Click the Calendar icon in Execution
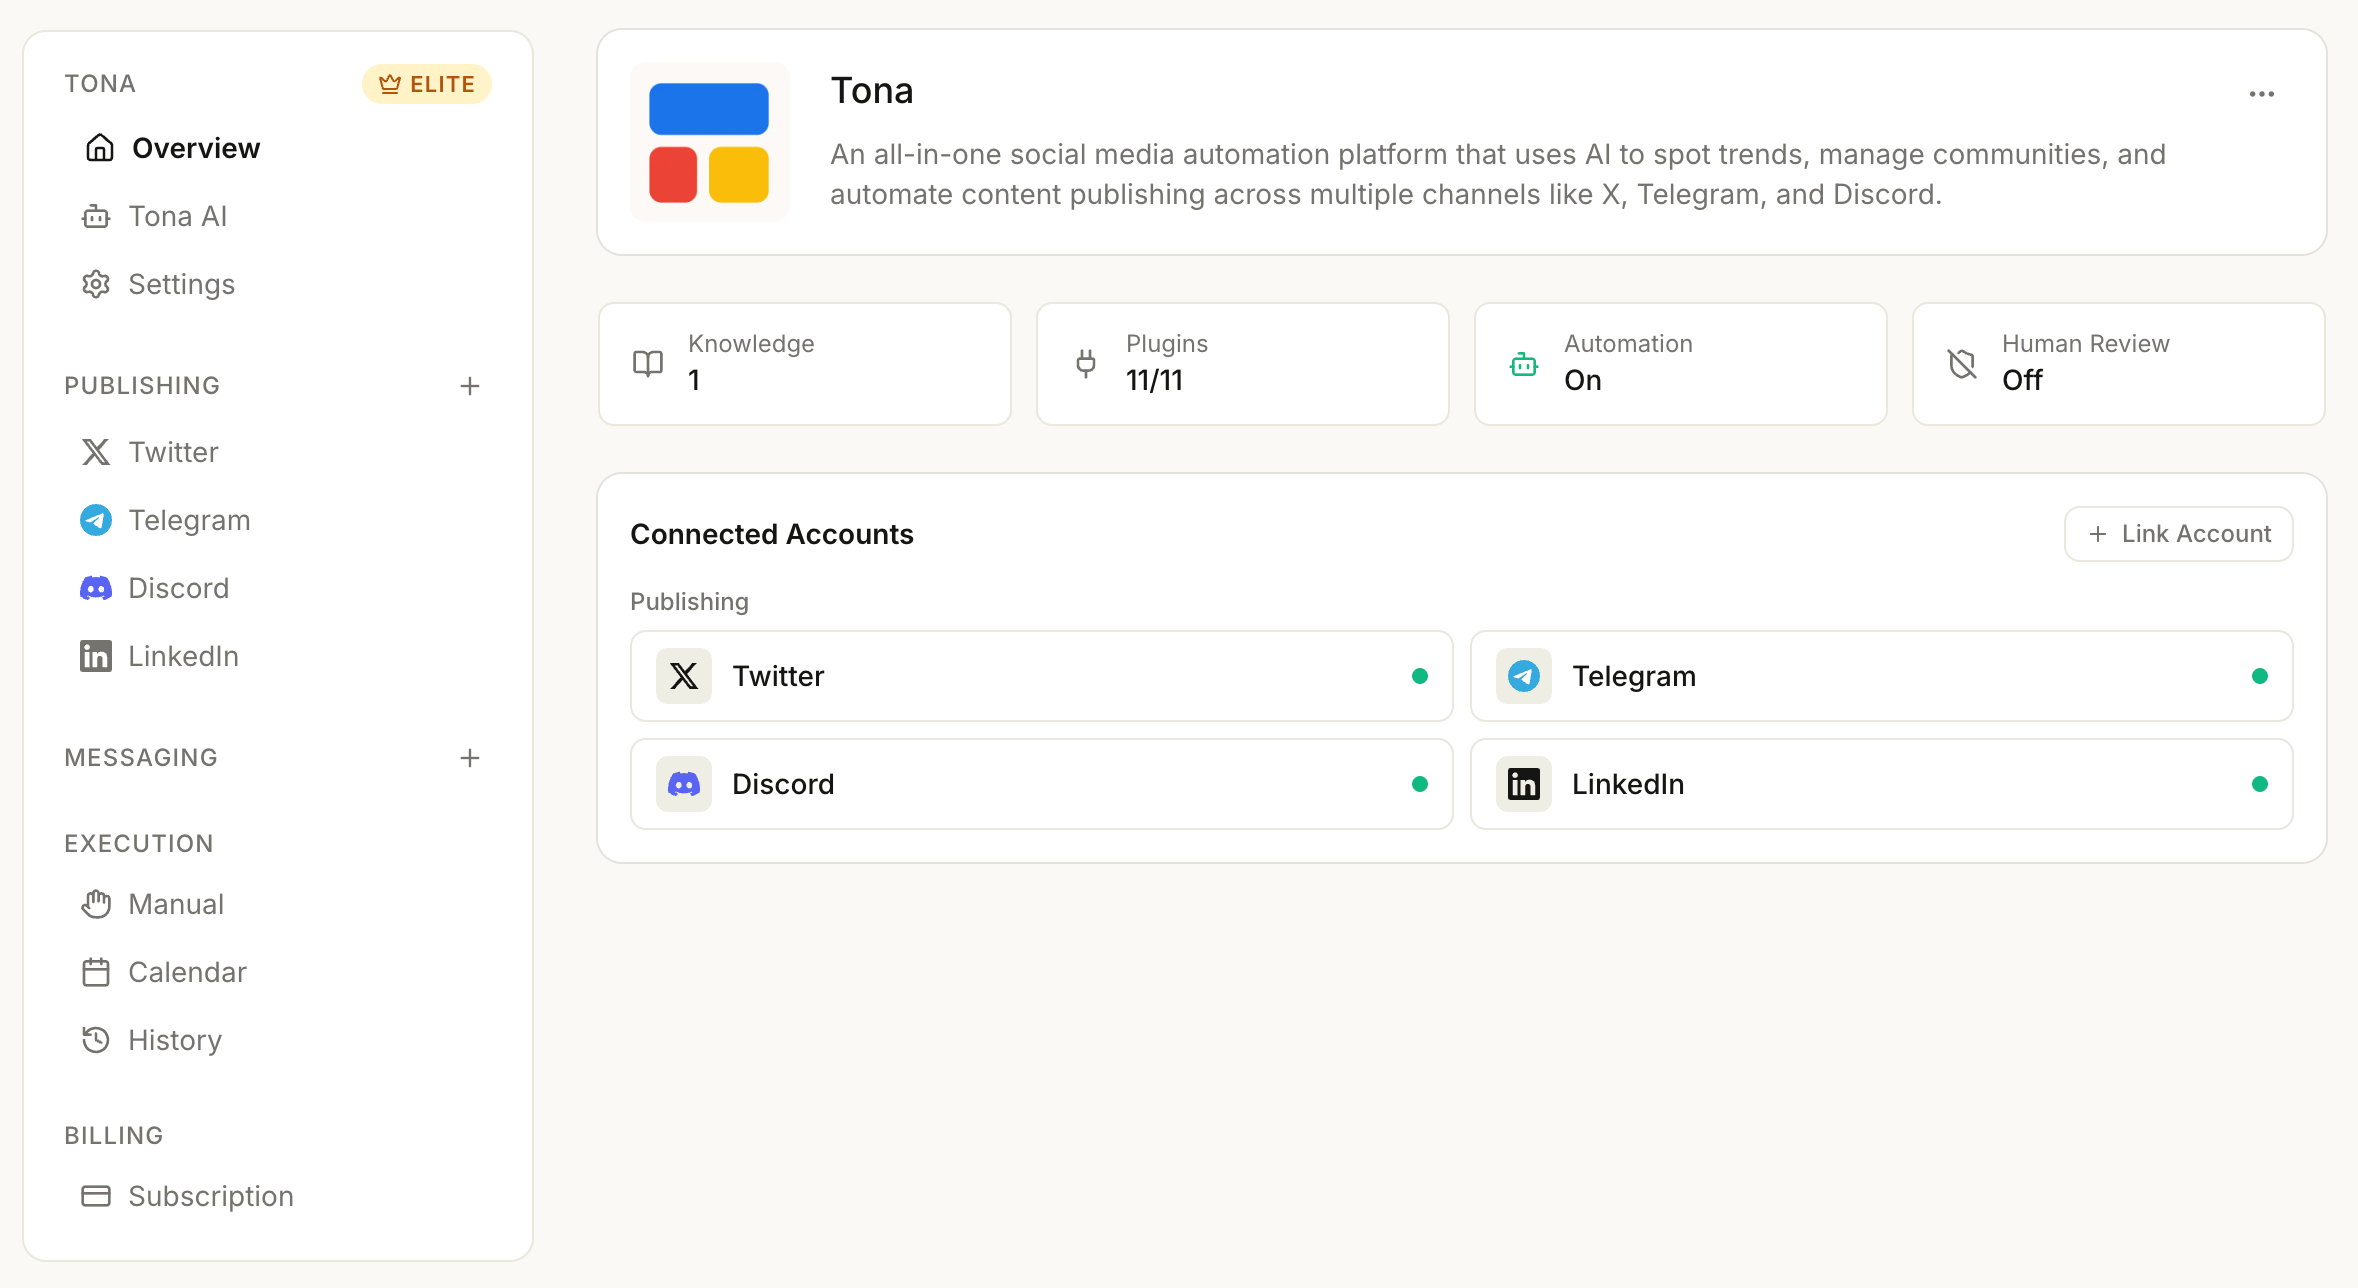 (x=96, y=972)
